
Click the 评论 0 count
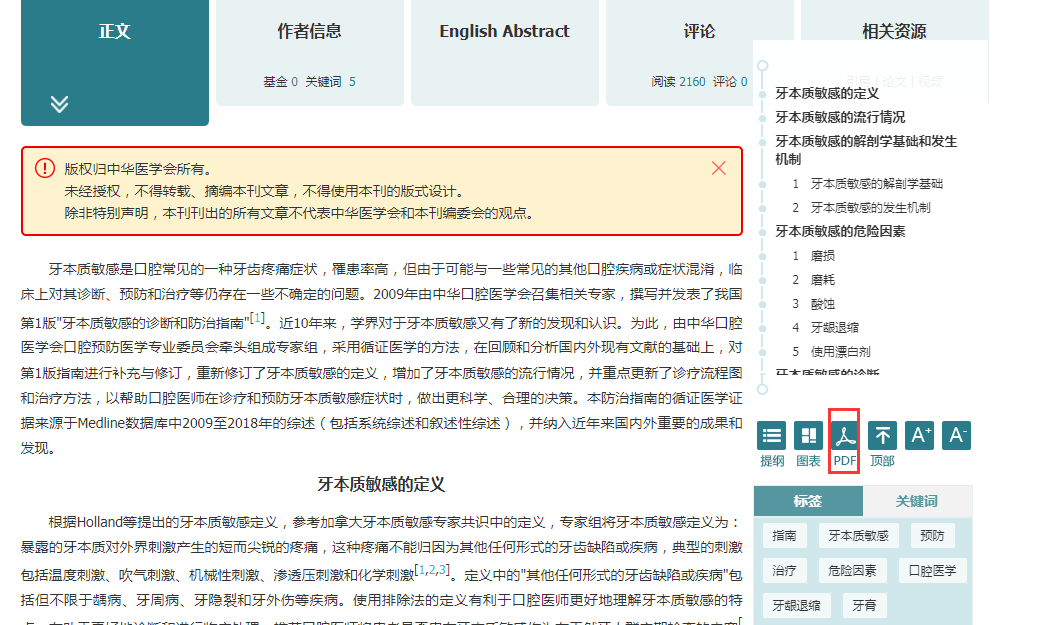(730, 82)
